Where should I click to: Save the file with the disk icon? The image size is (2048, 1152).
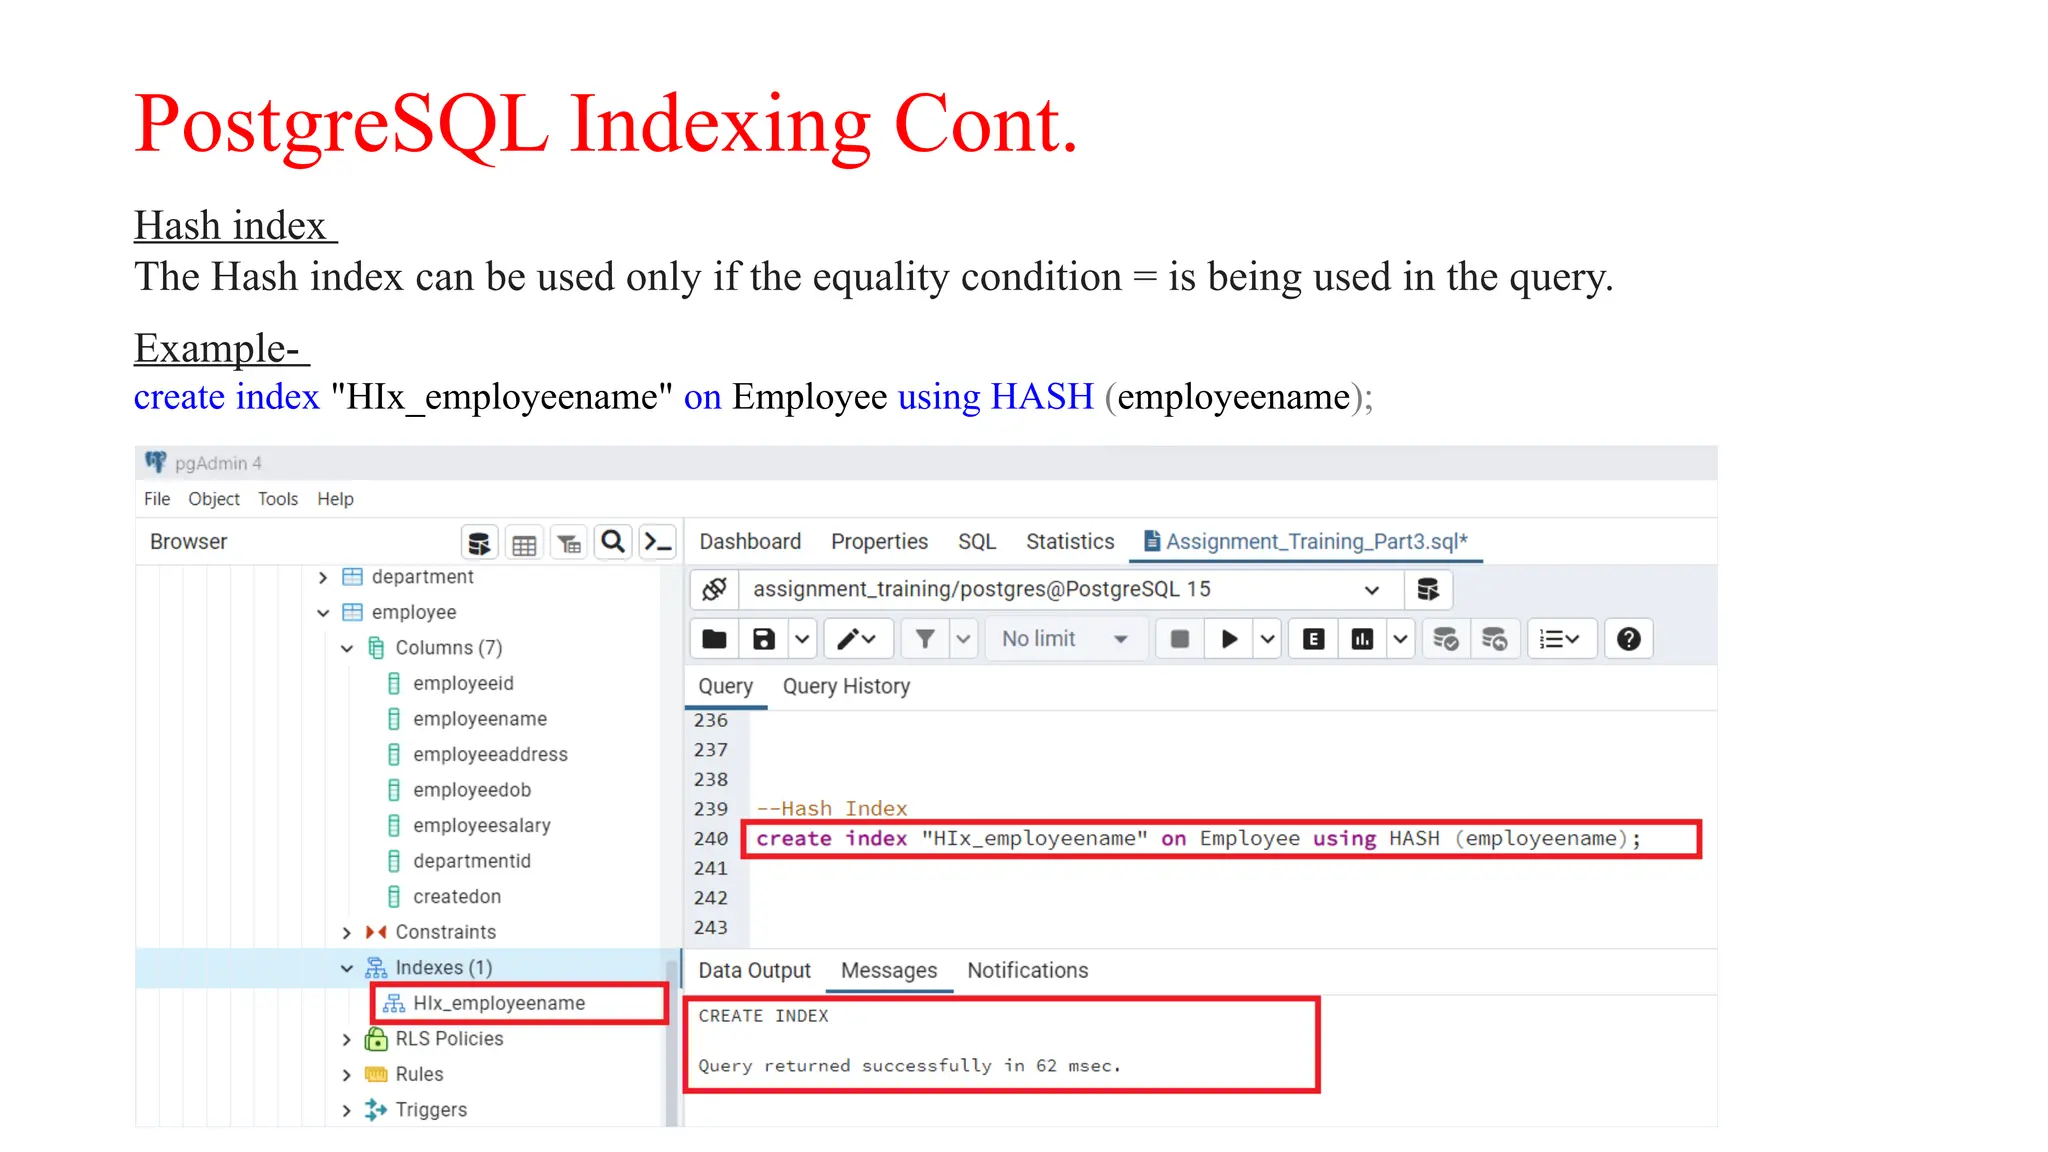(764, 639)
